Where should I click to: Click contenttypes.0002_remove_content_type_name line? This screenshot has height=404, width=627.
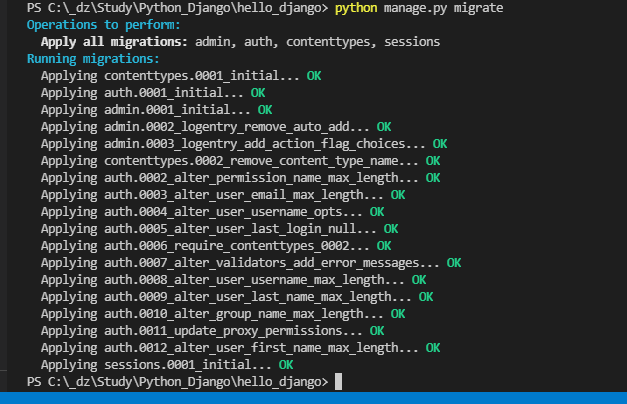click(240, 161)
